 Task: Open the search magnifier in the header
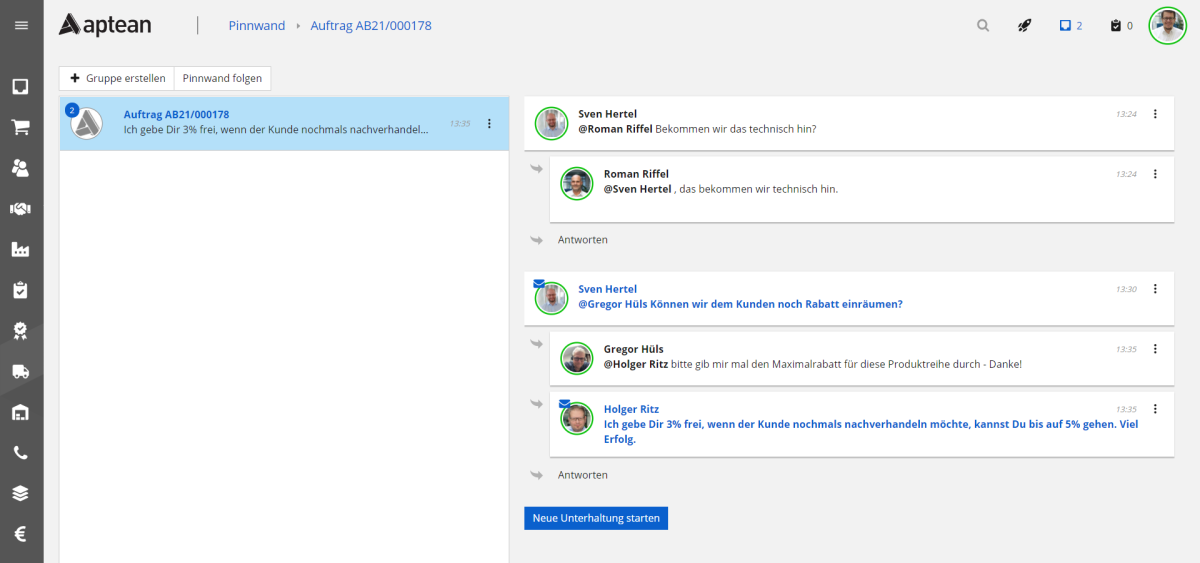983,26
